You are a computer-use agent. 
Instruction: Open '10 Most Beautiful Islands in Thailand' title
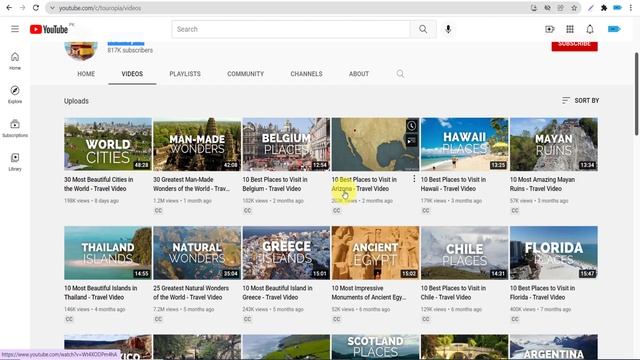coord(100,293)
